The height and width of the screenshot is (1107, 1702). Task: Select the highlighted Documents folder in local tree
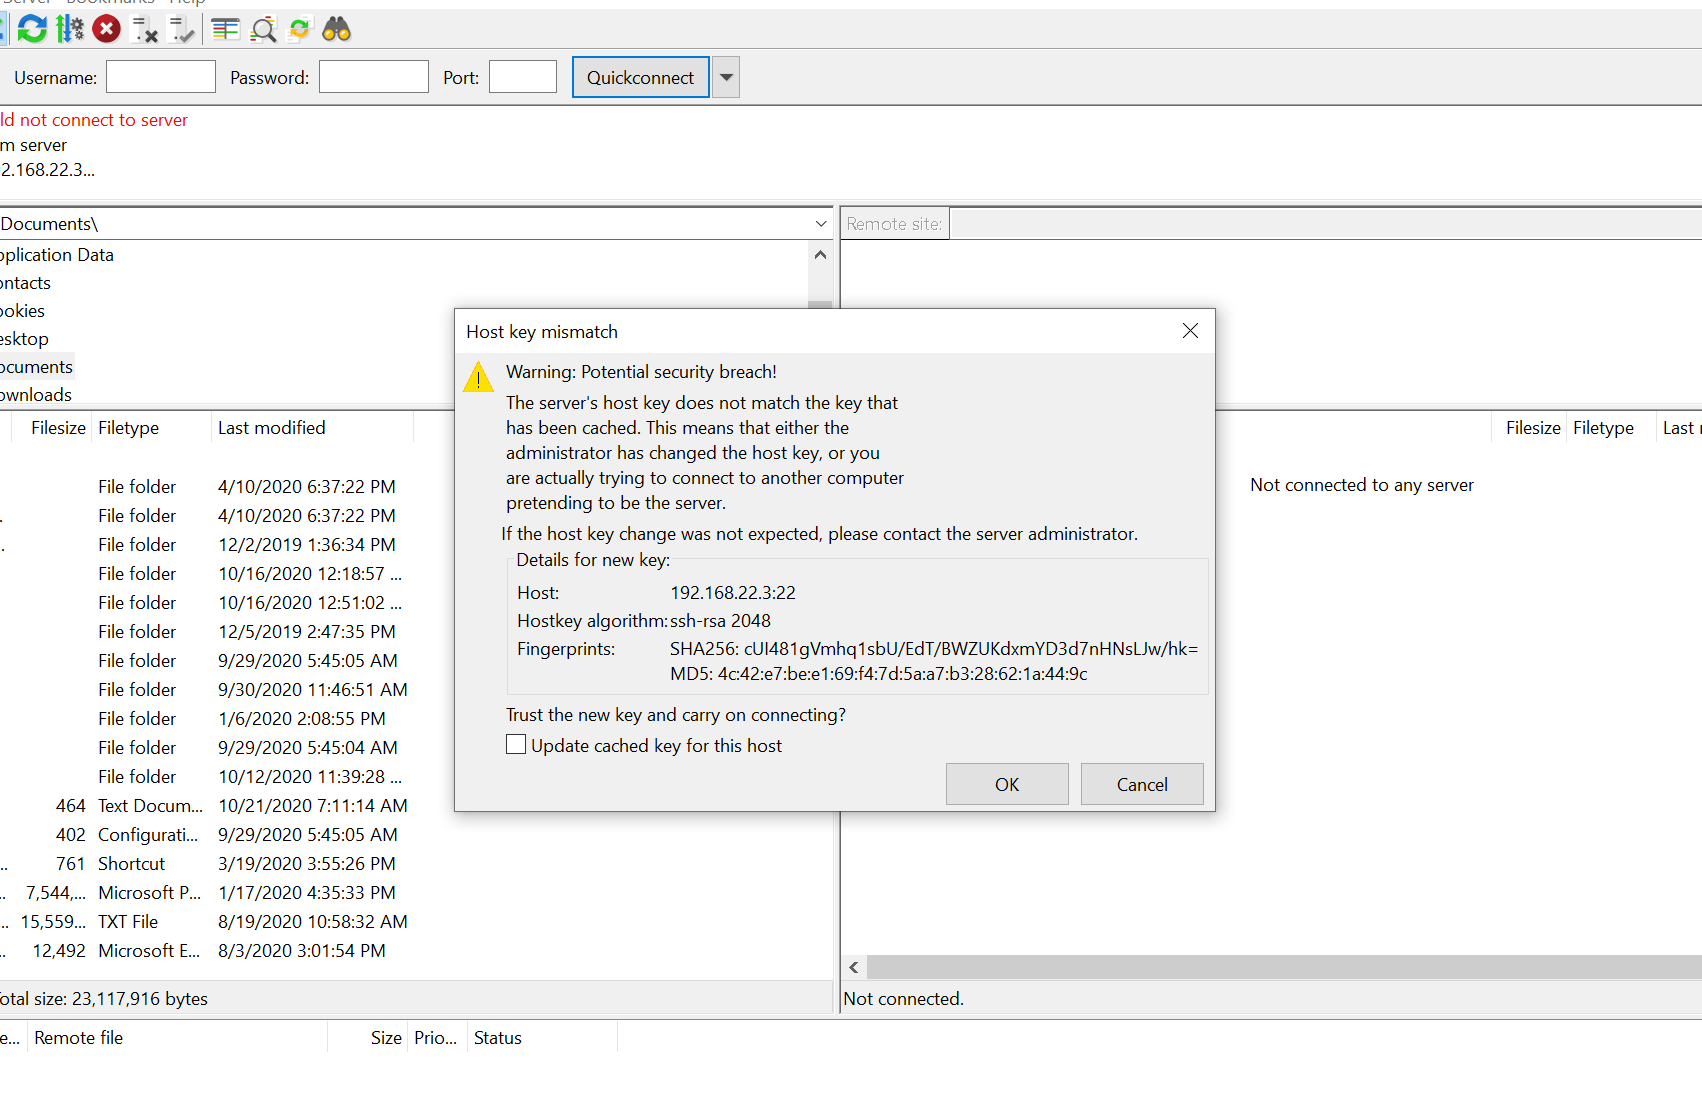36,367
